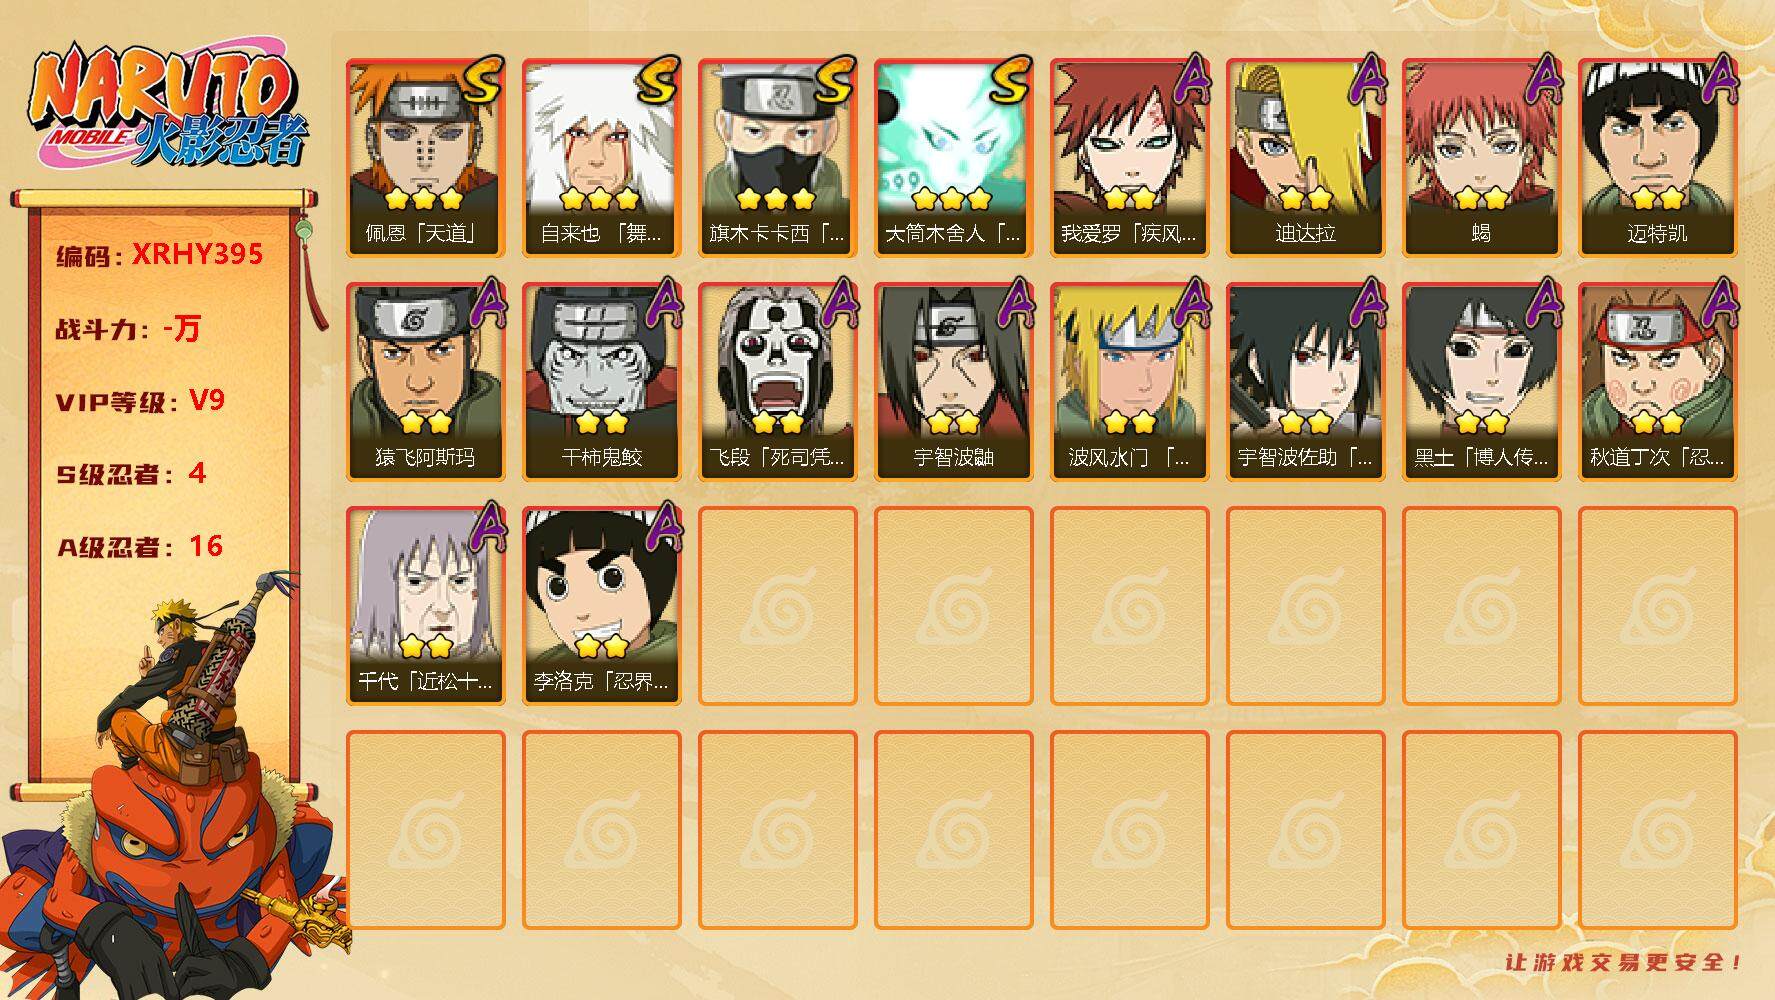
Task: Click the 猿飞阿斯玛 ninja card
Action: click(425, 382)
